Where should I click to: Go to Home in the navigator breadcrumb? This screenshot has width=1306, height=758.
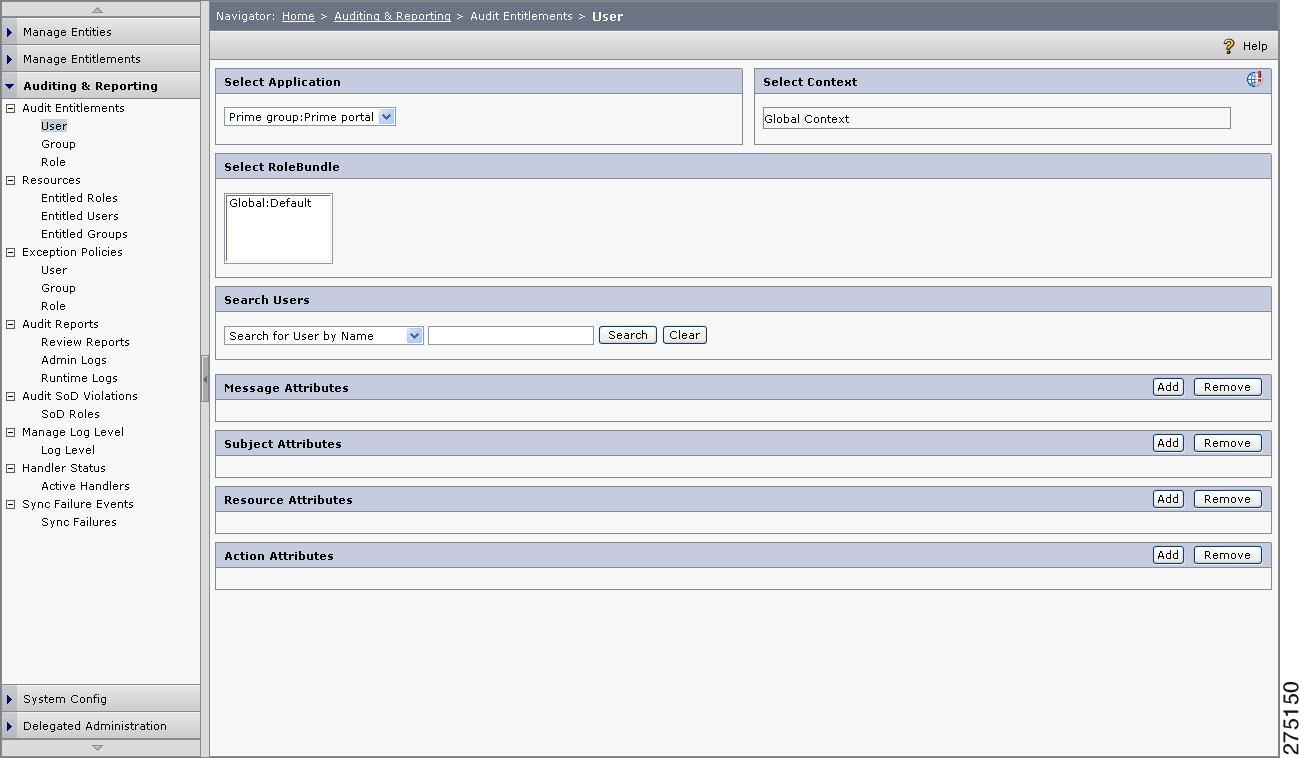click(298, 16)
